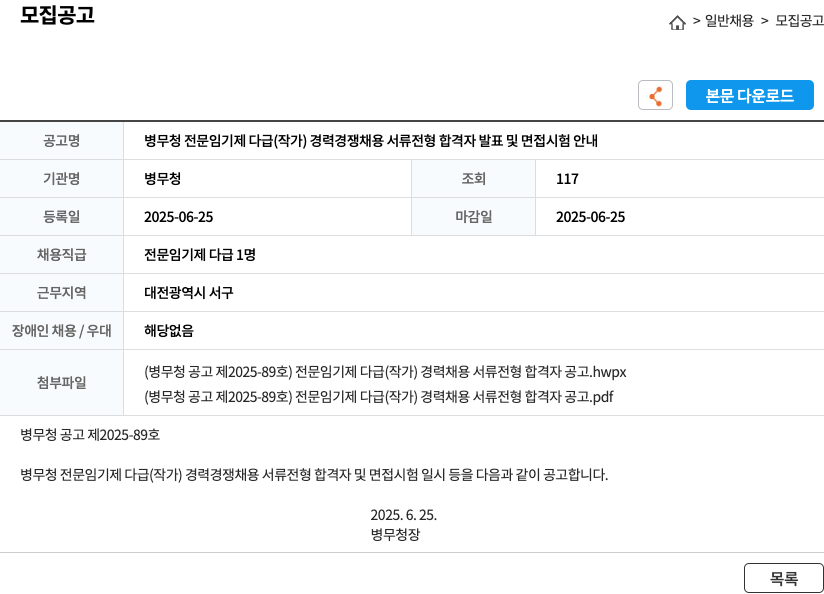Click the body sentence ending in 공고합니다
The width and height of the screenshot is (824, 594).
pos(314,475)
